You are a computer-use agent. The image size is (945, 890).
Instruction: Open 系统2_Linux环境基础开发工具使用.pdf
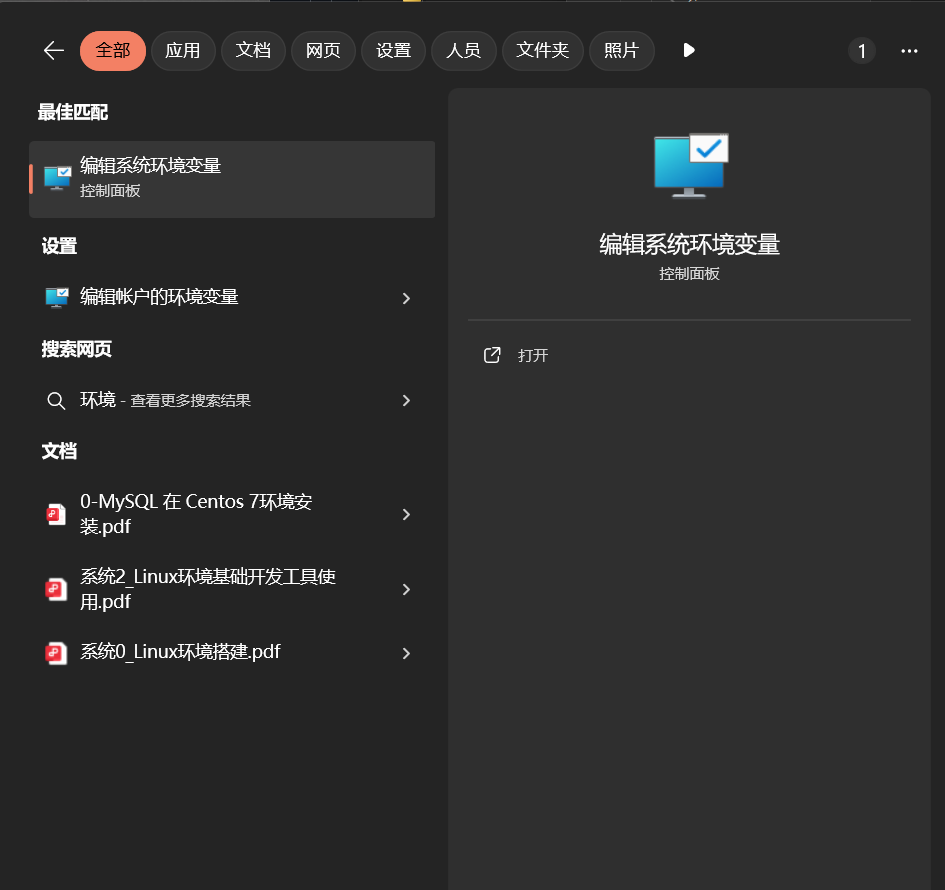pyautogui.click(x=232, y=589)
